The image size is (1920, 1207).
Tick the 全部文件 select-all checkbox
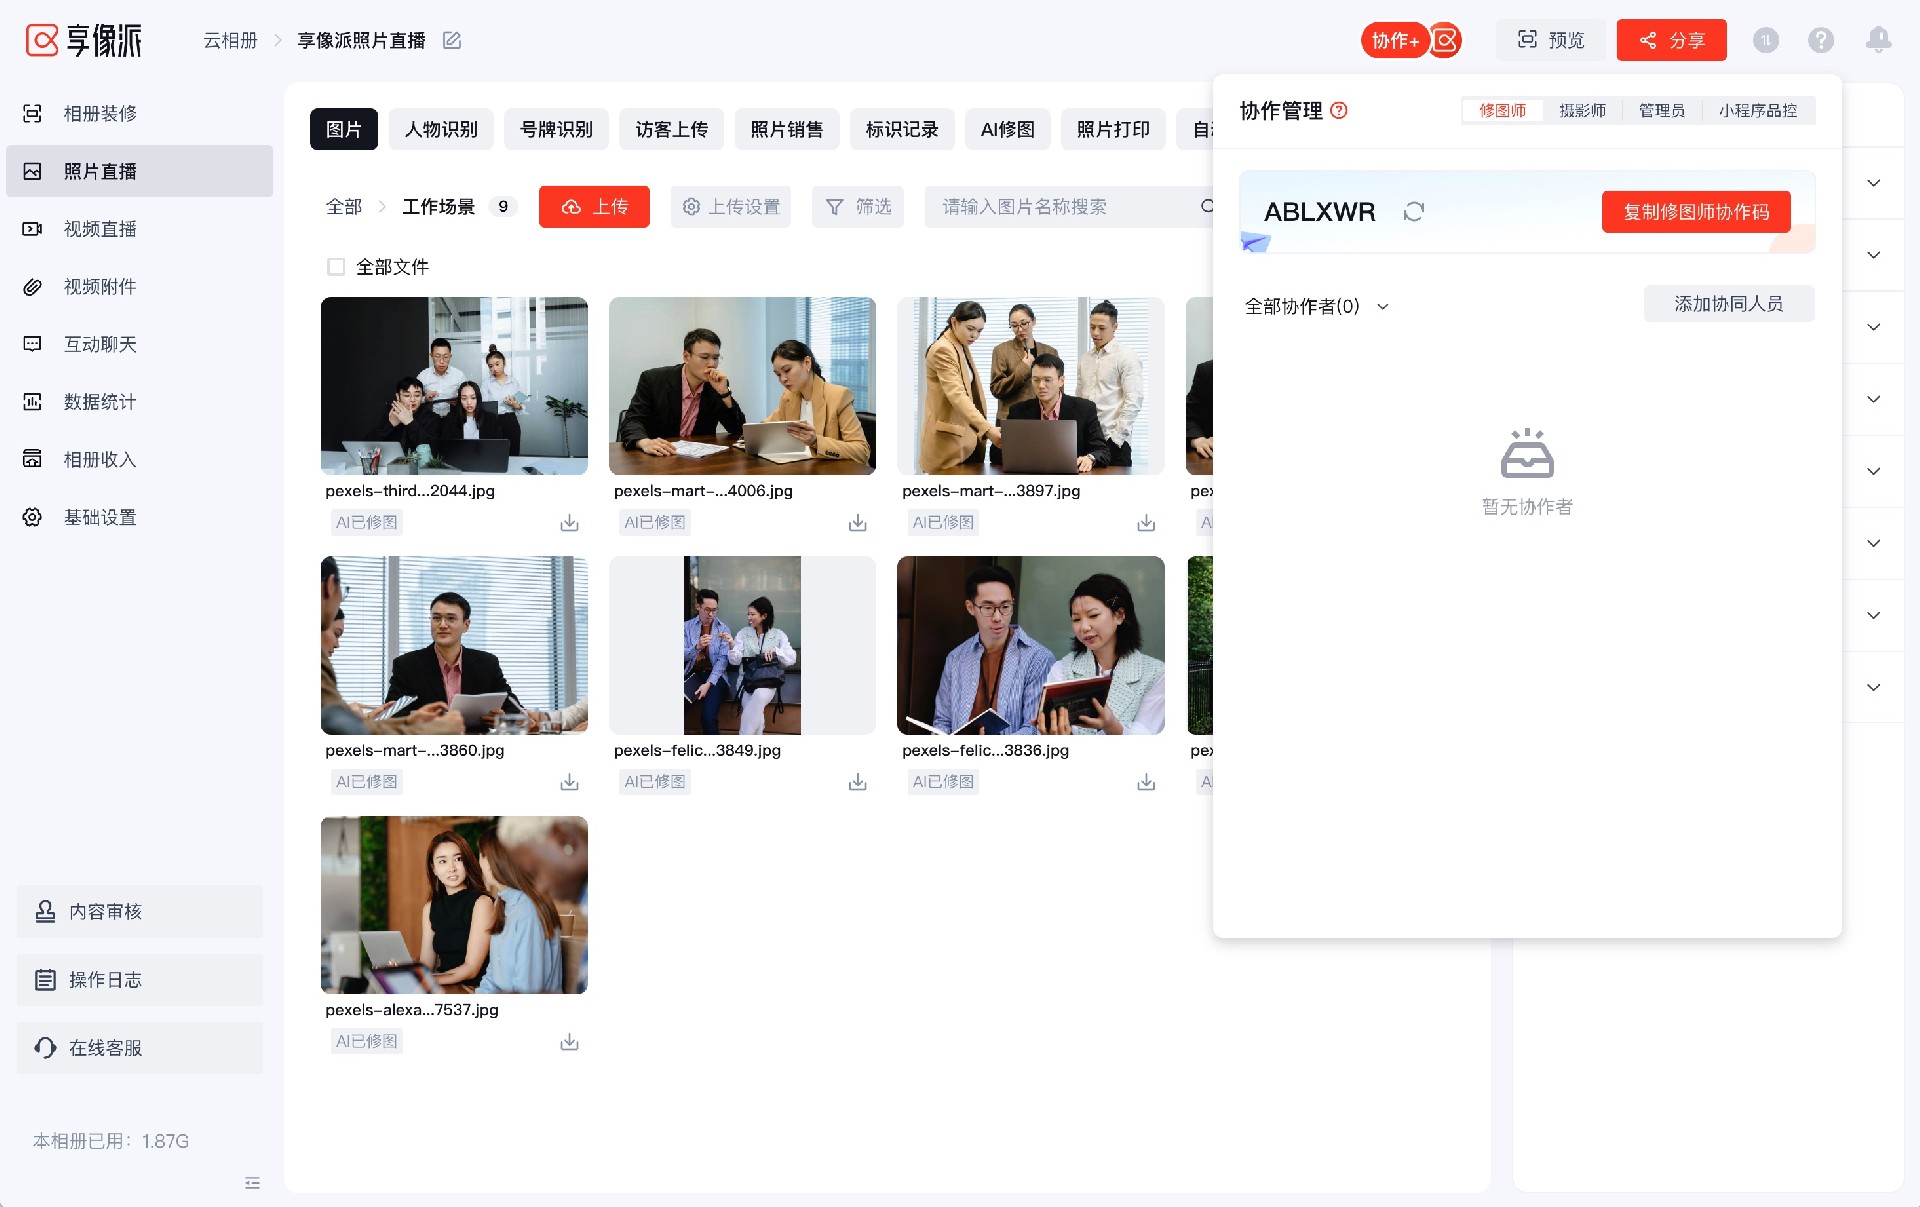click(336, 267)
